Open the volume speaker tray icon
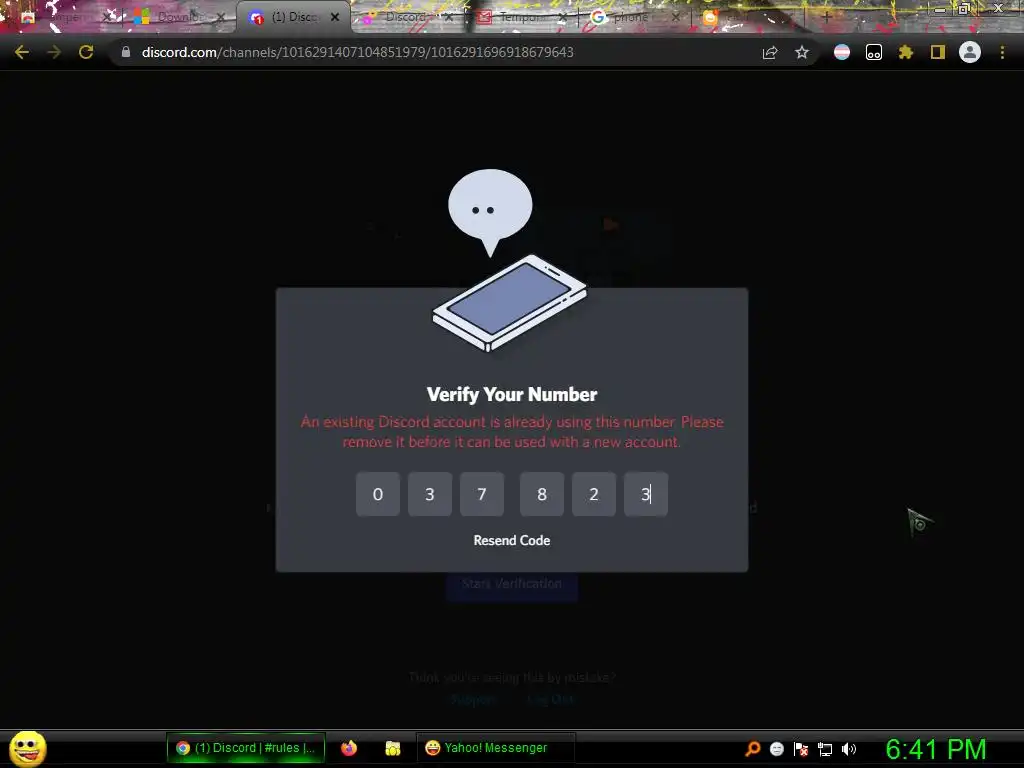Image resolution: width=1024 pixels, height=768 pixels. point(849,748)
